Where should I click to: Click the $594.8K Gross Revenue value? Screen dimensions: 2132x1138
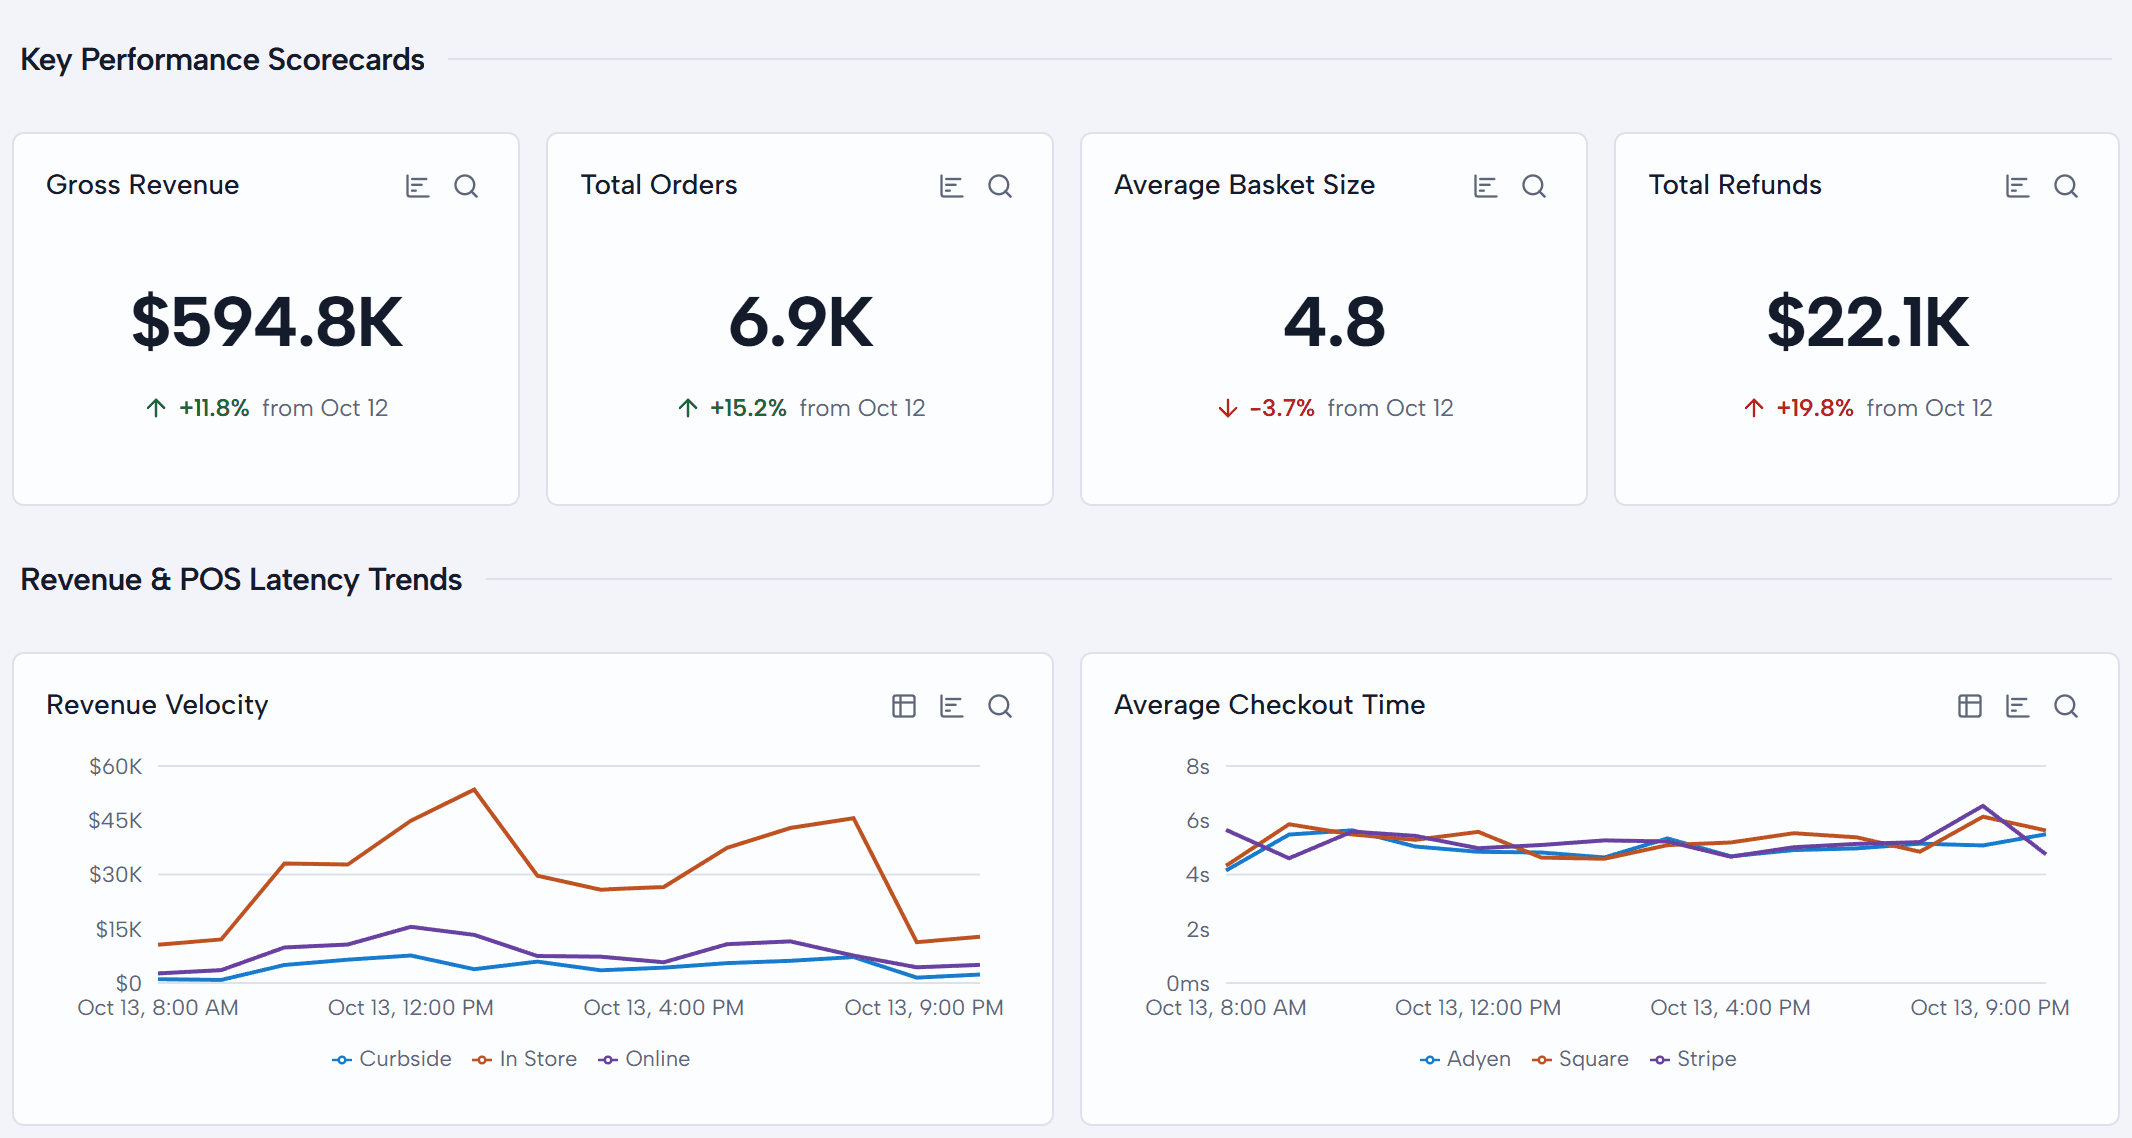267,322
